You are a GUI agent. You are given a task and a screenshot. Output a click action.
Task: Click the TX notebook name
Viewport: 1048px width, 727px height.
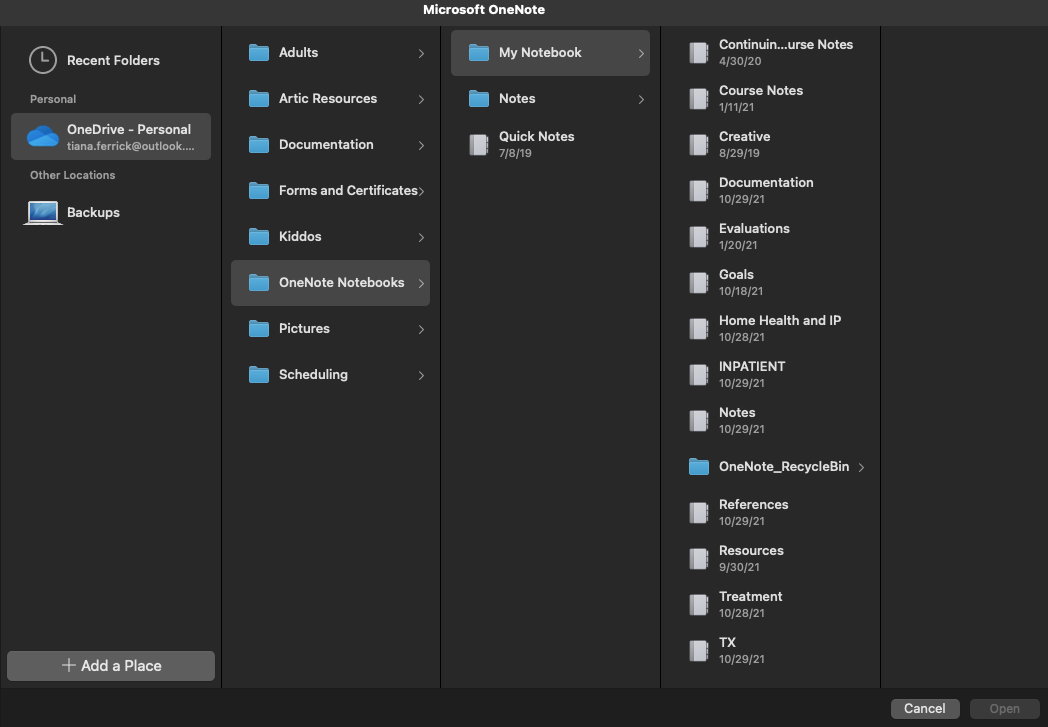(727, 642)
